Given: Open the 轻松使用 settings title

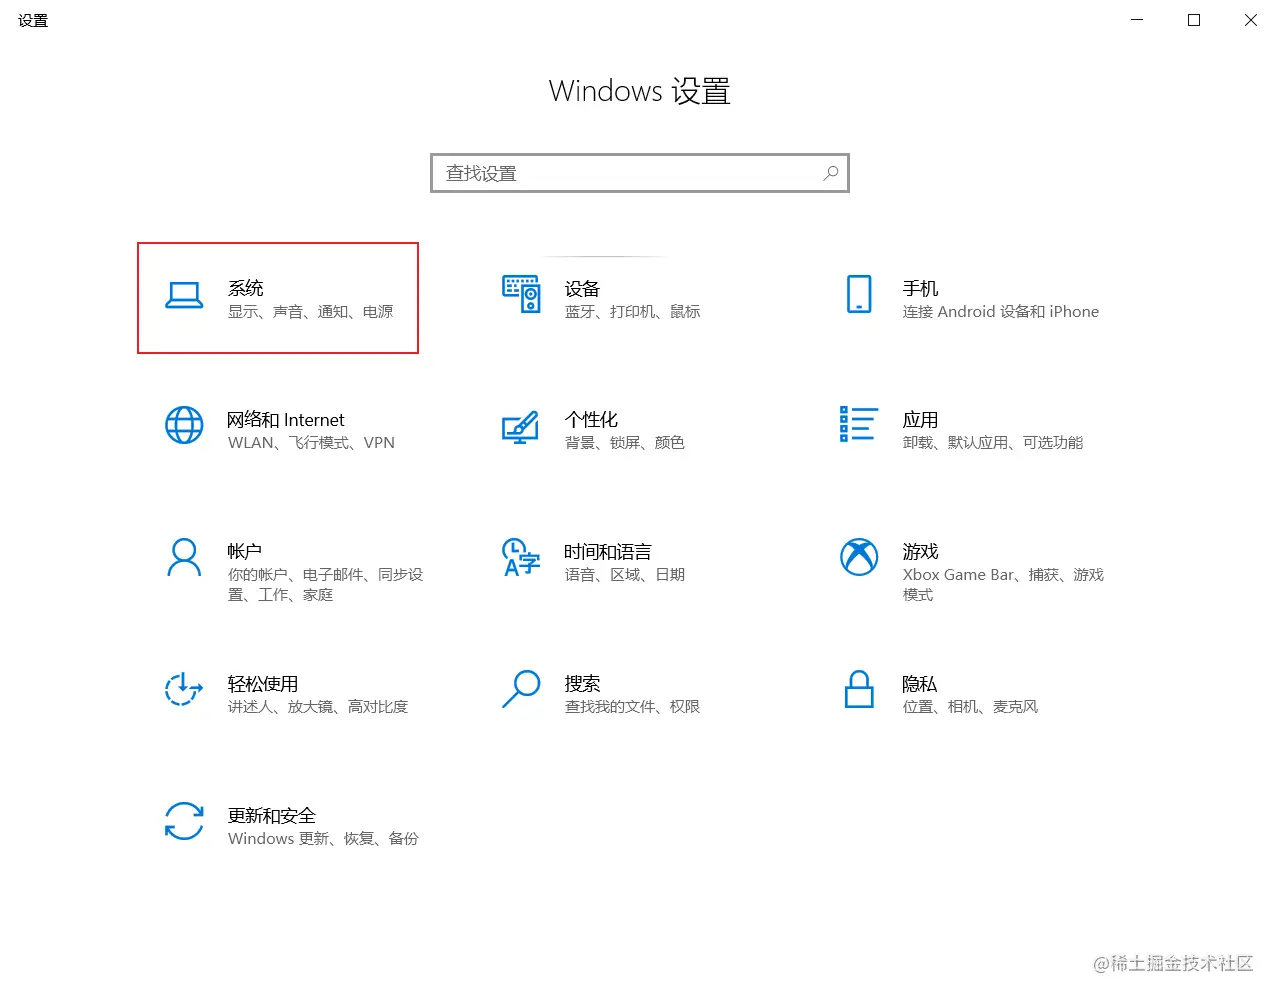Looking at the screenshot, I should [x=263, y=684].
